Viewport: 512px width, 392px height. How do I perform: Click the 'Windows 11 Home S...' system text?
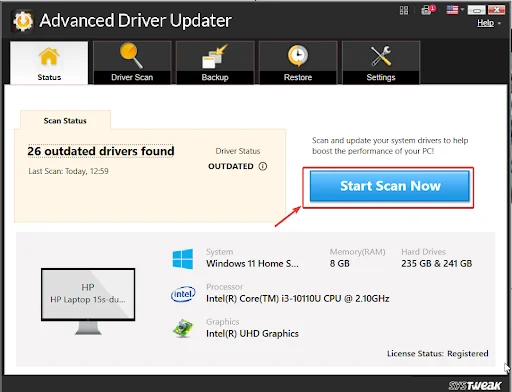coord(252,264)
